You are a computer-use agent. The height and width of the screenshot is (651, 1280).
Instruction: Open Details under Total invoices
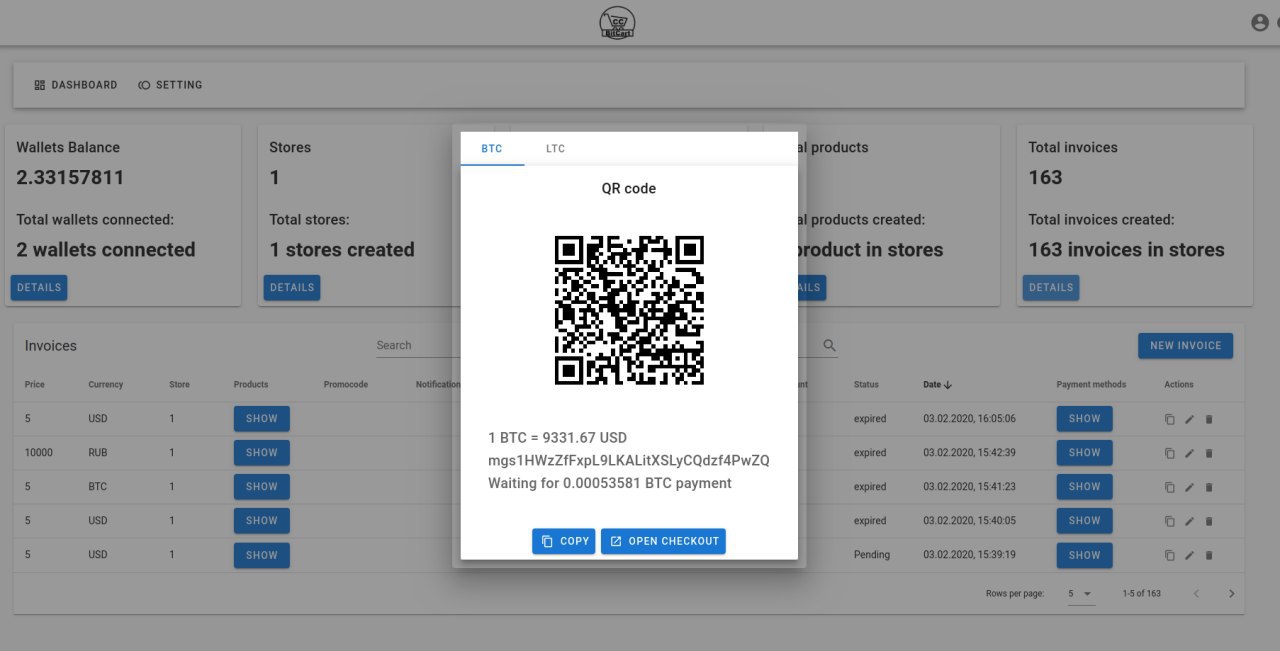pyautogui.click(x=1051, y=288)
